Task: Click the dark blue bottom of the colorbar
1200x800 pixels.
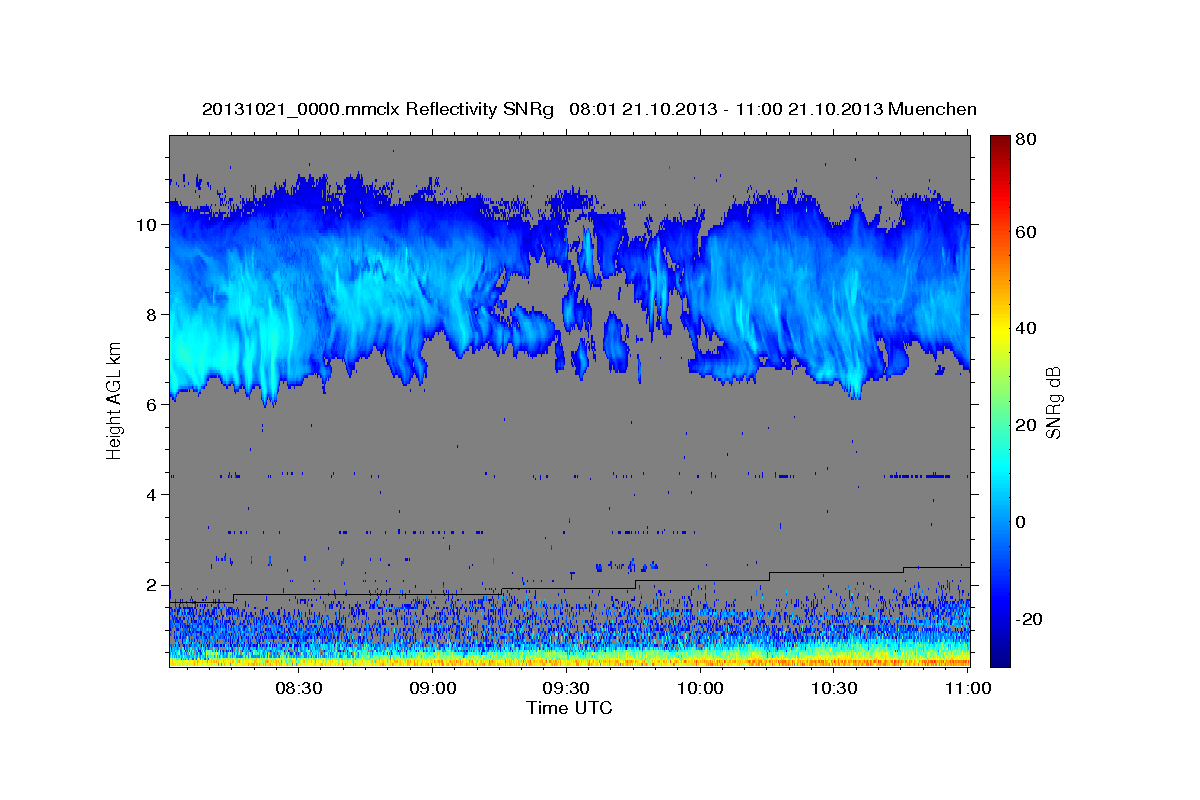Action: point(1000,658)
